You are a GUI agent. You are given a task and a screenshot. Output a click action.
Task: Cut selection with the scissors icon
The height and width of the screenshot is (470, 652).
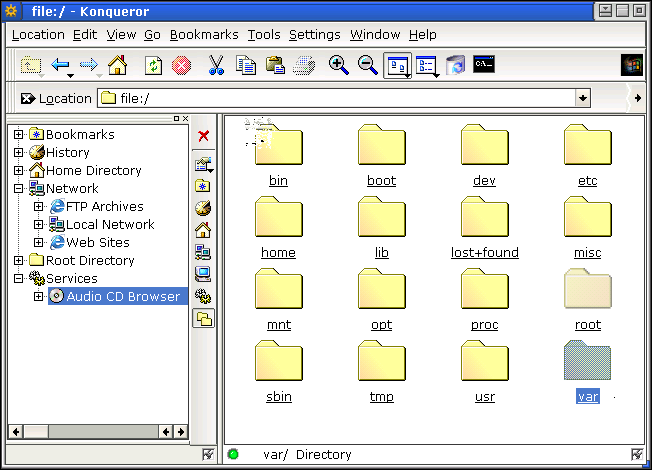216,65
